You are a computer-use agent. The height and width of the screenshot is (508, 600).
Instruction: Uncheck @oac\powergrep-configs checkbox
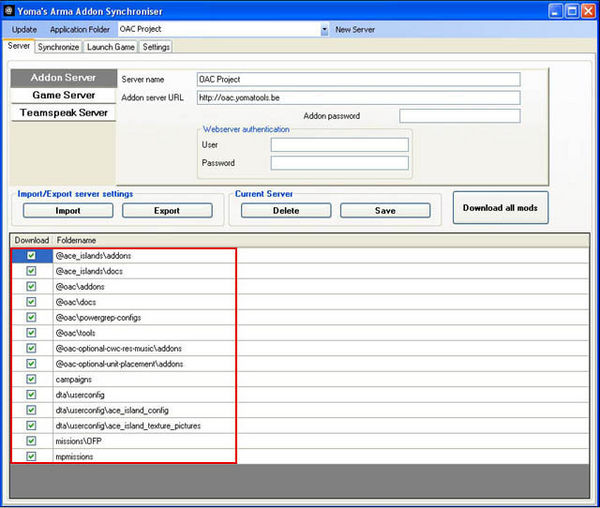click(x=31, y=318)
